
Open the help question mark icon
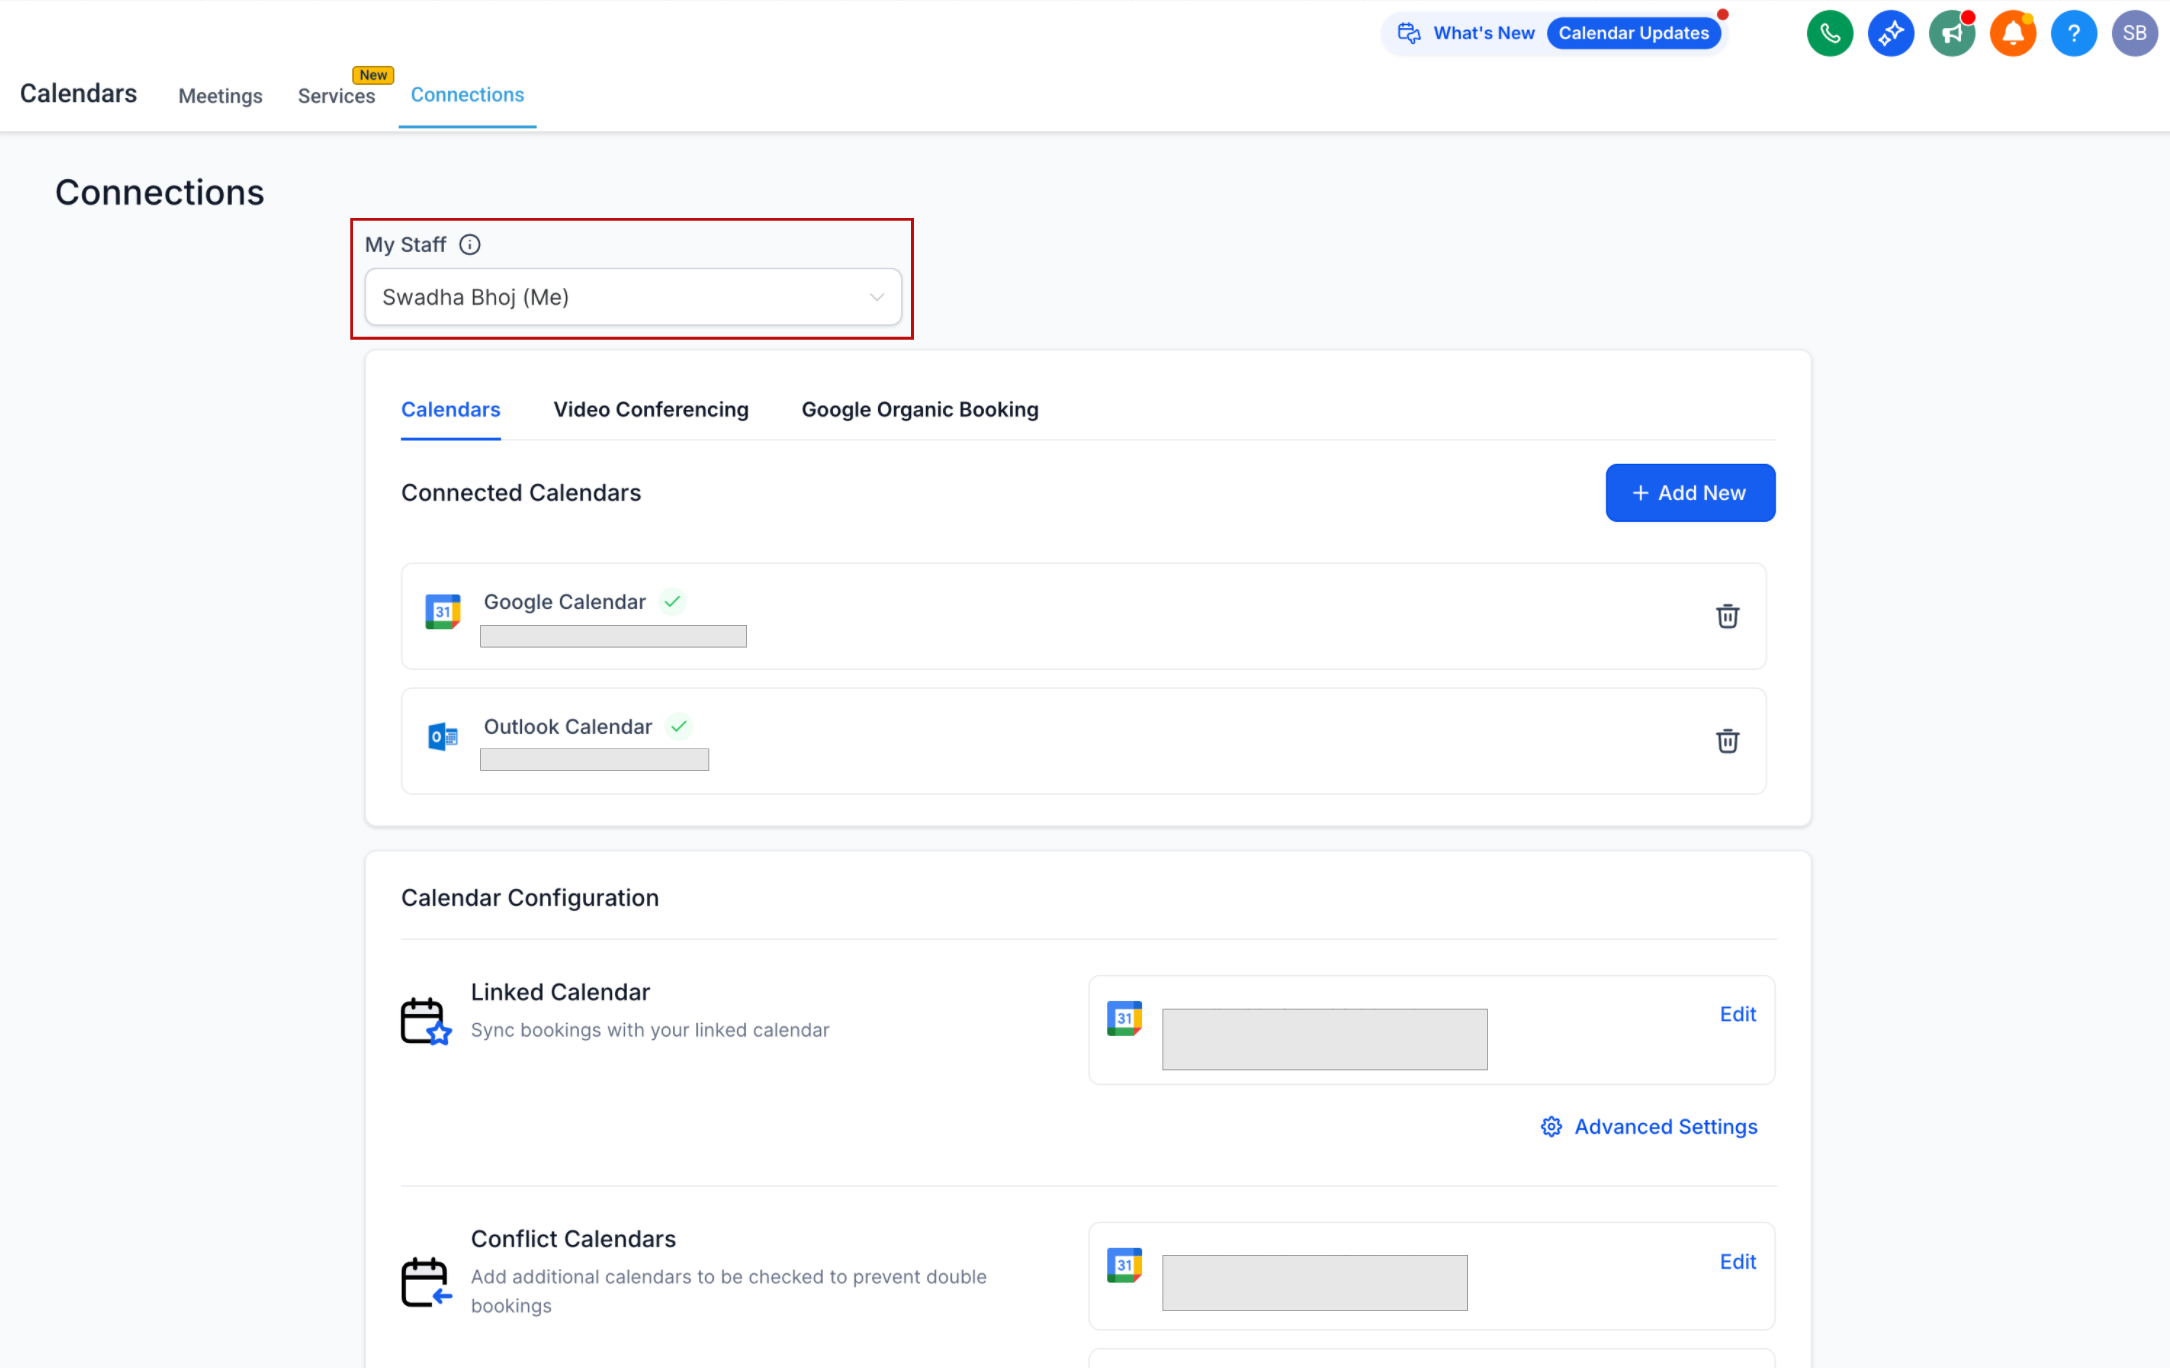[2073, 33]
